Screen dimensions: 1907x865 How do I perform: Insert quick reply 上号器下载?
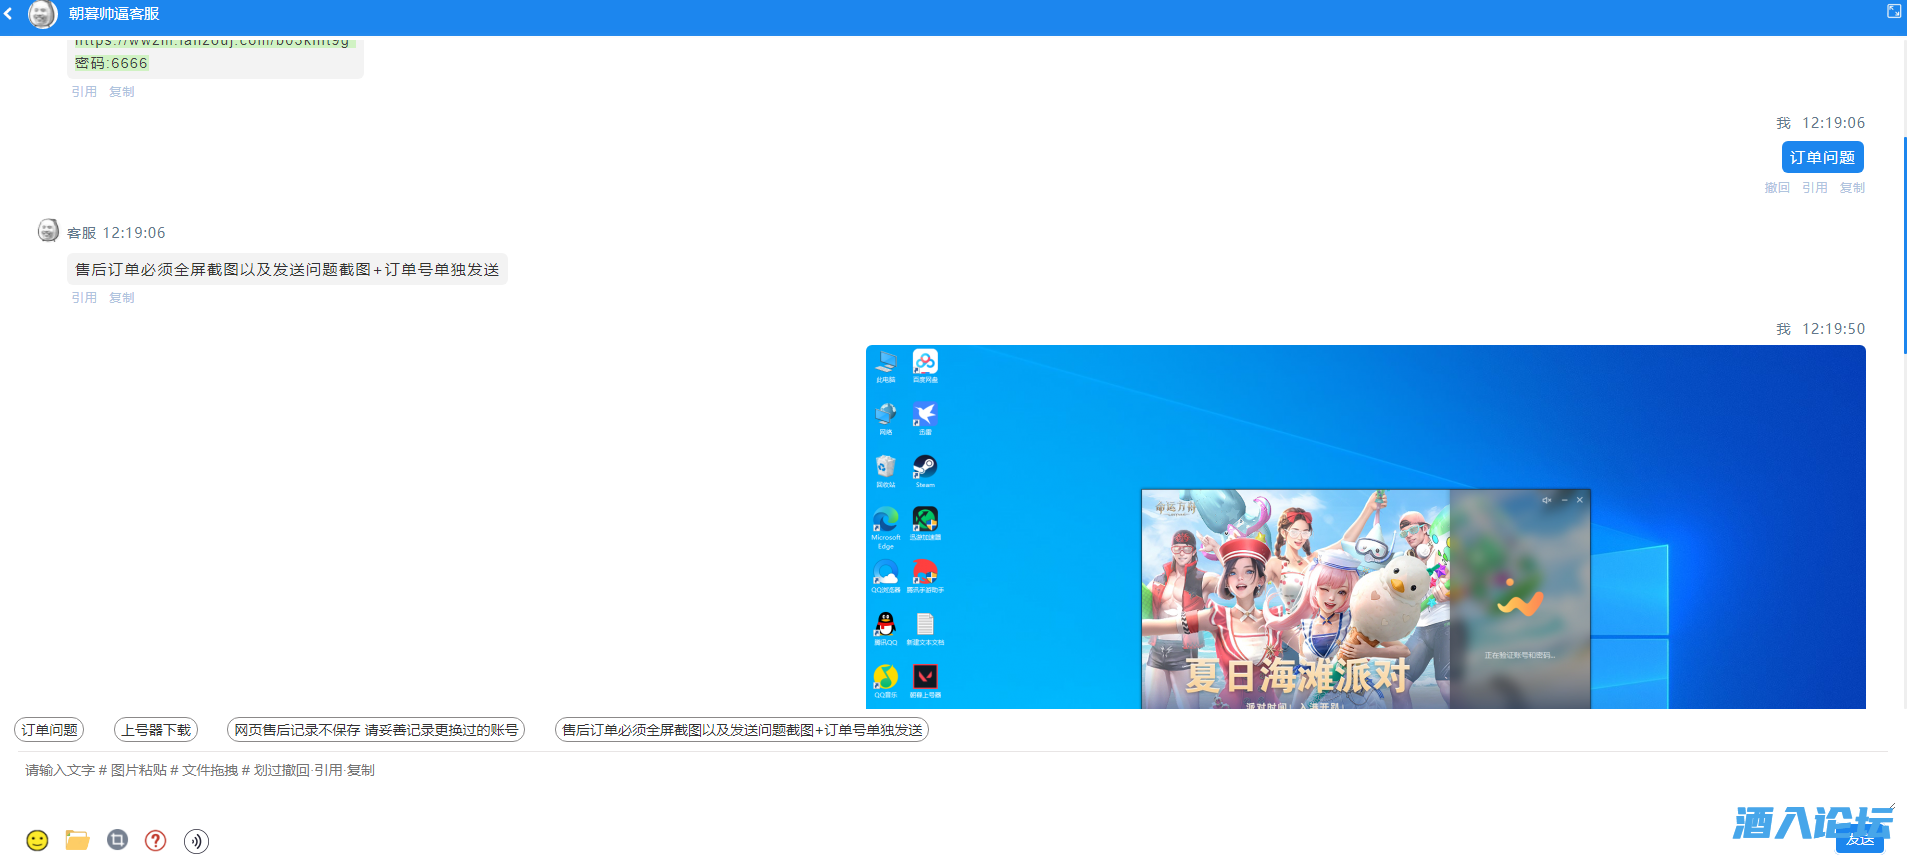[156, 730]
